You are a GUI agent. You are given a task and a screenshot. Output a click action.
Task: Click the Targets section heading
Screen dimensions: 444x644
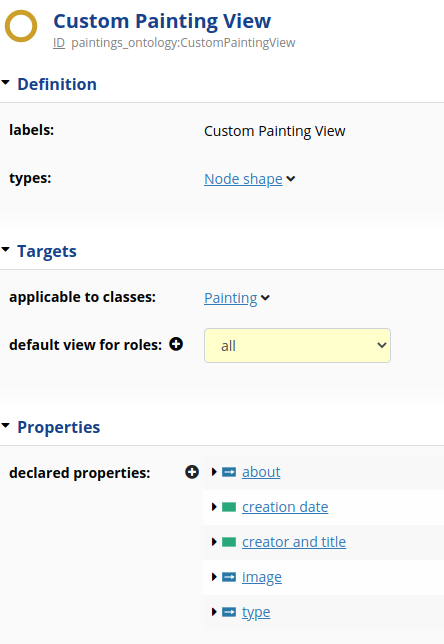(47, 251)
